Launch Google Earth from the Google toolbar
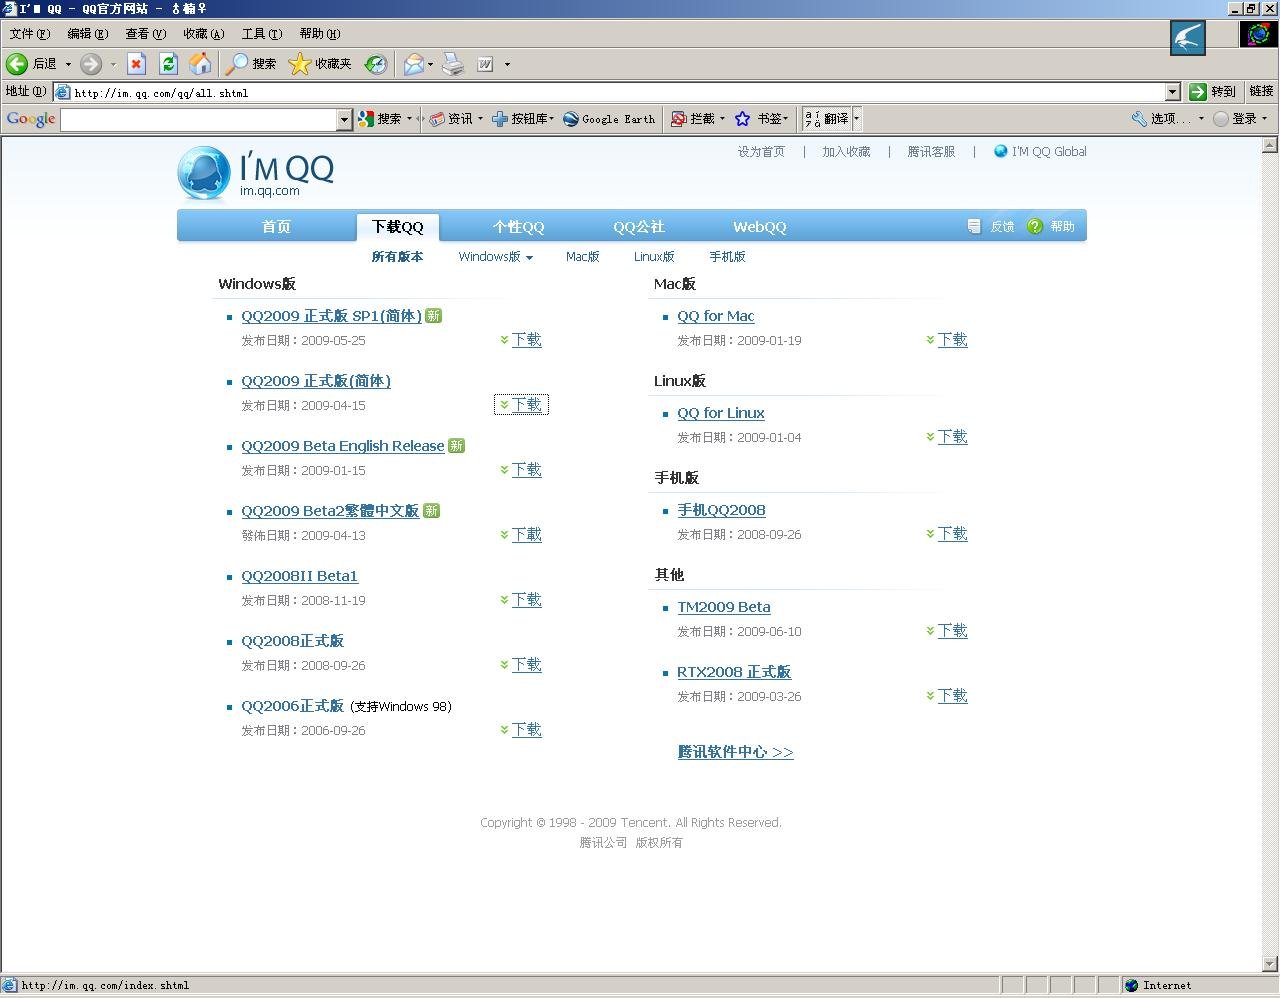This screenshot has width=1280, height=998. click(608, 119)
